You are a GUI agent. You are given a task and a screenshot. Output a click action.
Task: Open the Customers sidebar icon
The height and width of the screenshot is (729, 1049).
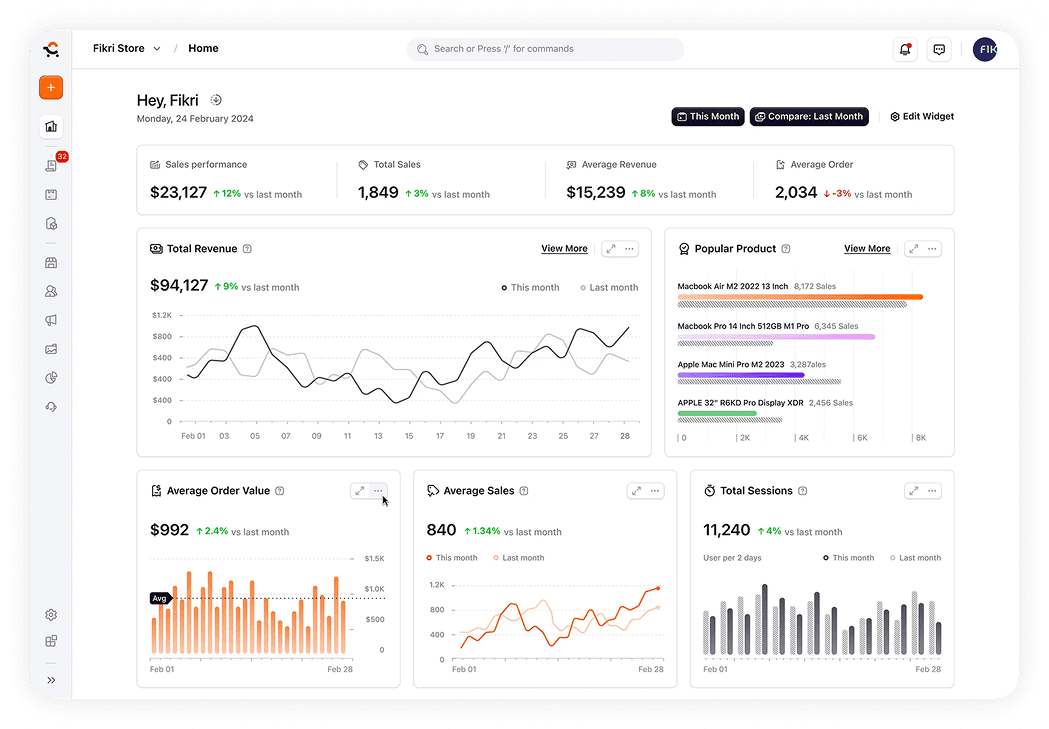tap(51, 291)
